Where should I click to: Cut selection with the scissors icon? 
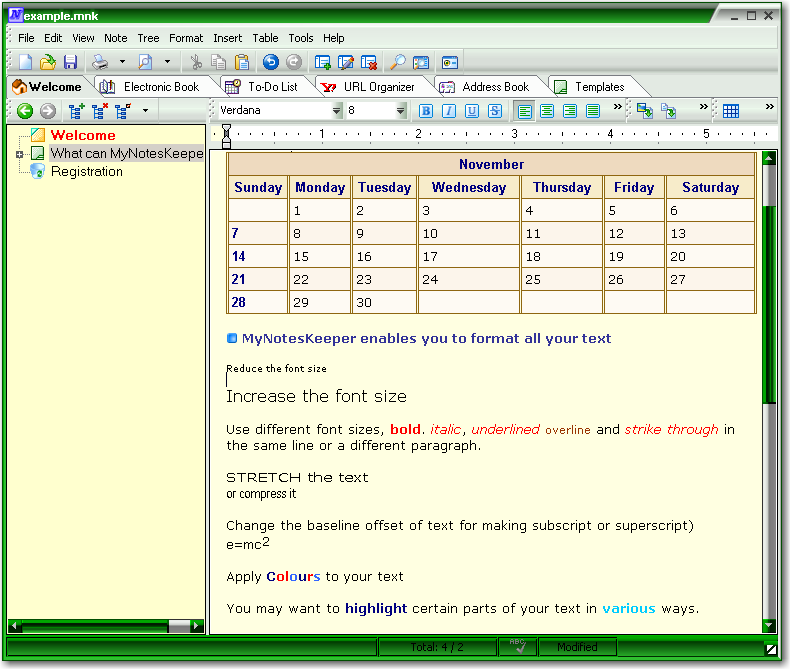coord(195,62)
